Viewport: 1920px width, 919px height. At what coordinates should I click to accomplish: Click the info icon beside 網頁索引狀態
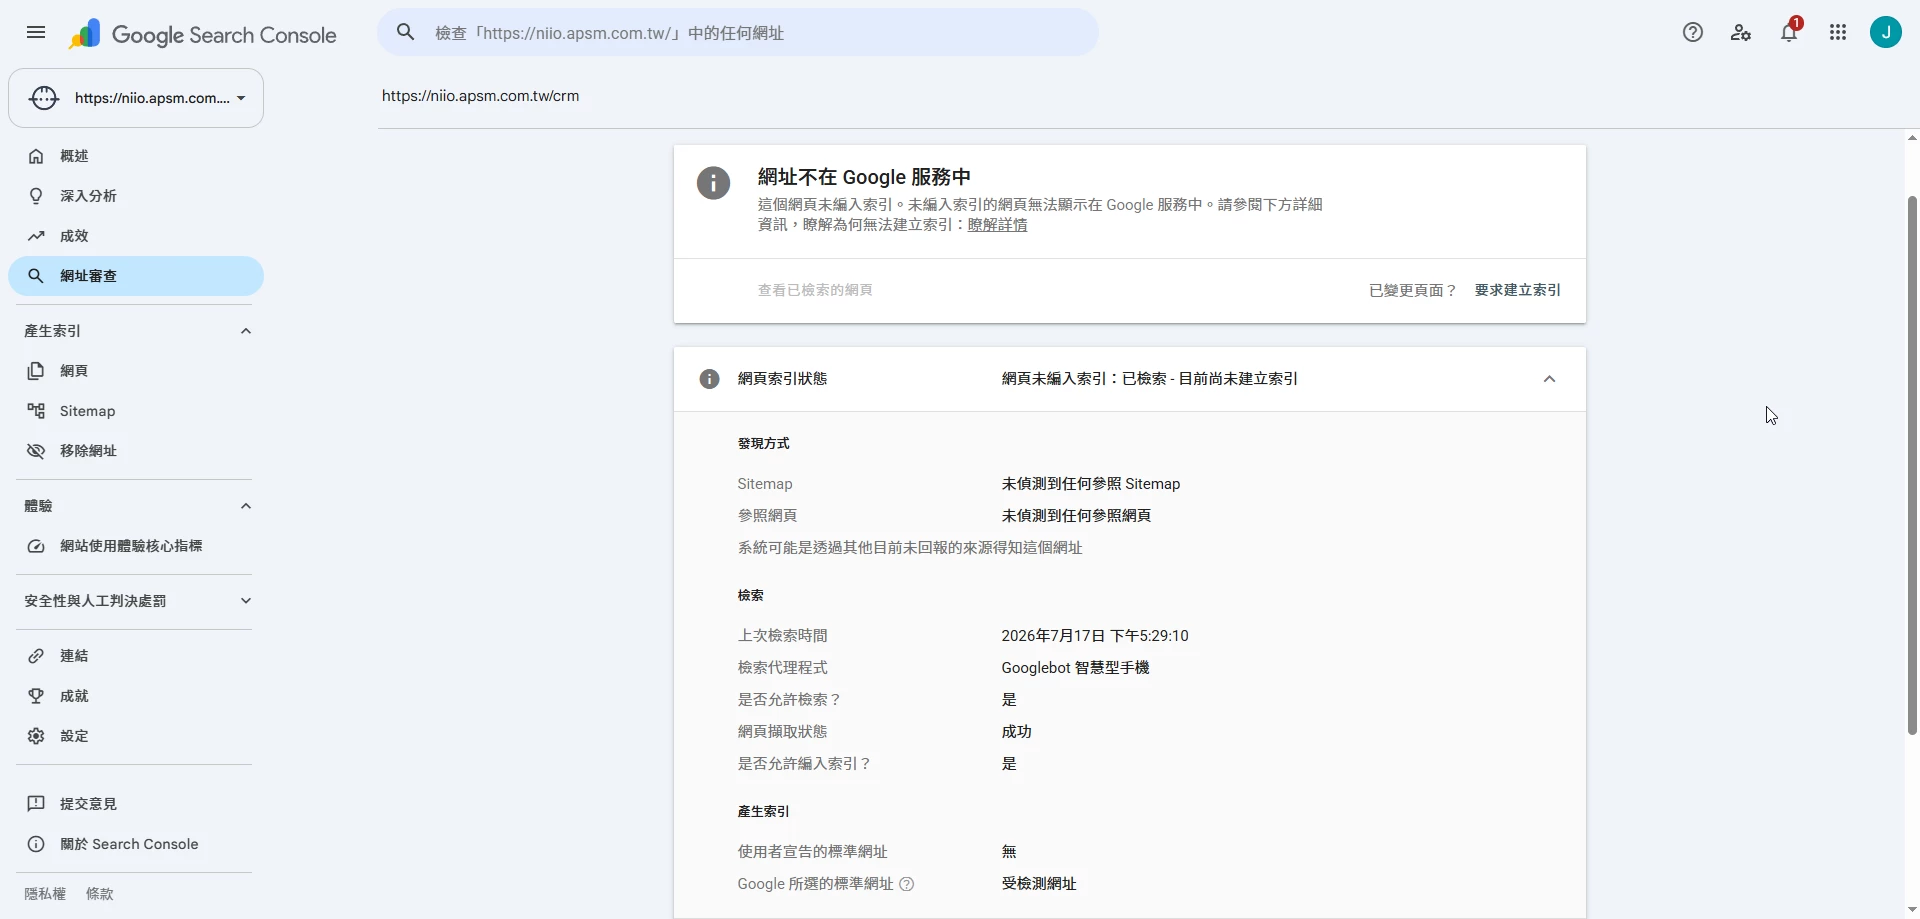pyautogui.click(x=709, y=379)
